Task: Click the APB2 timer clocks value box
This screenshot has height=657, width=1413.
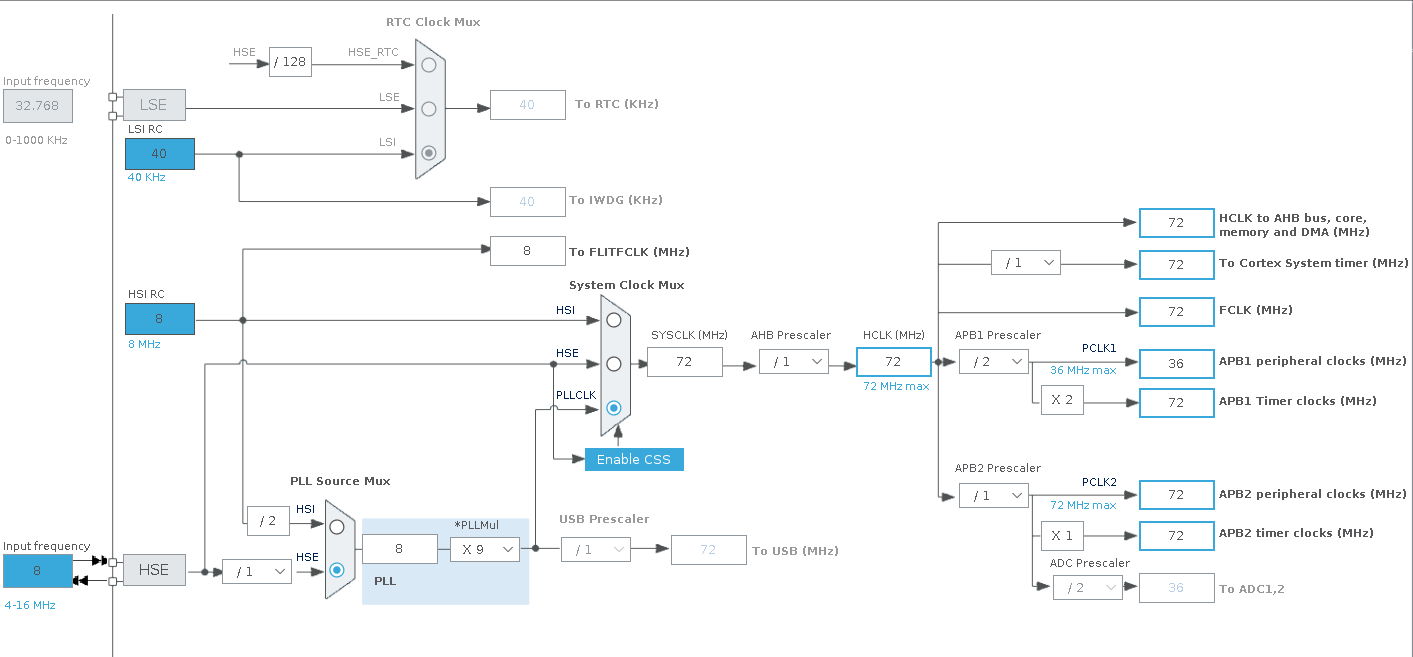Action: coord(1177,535)
